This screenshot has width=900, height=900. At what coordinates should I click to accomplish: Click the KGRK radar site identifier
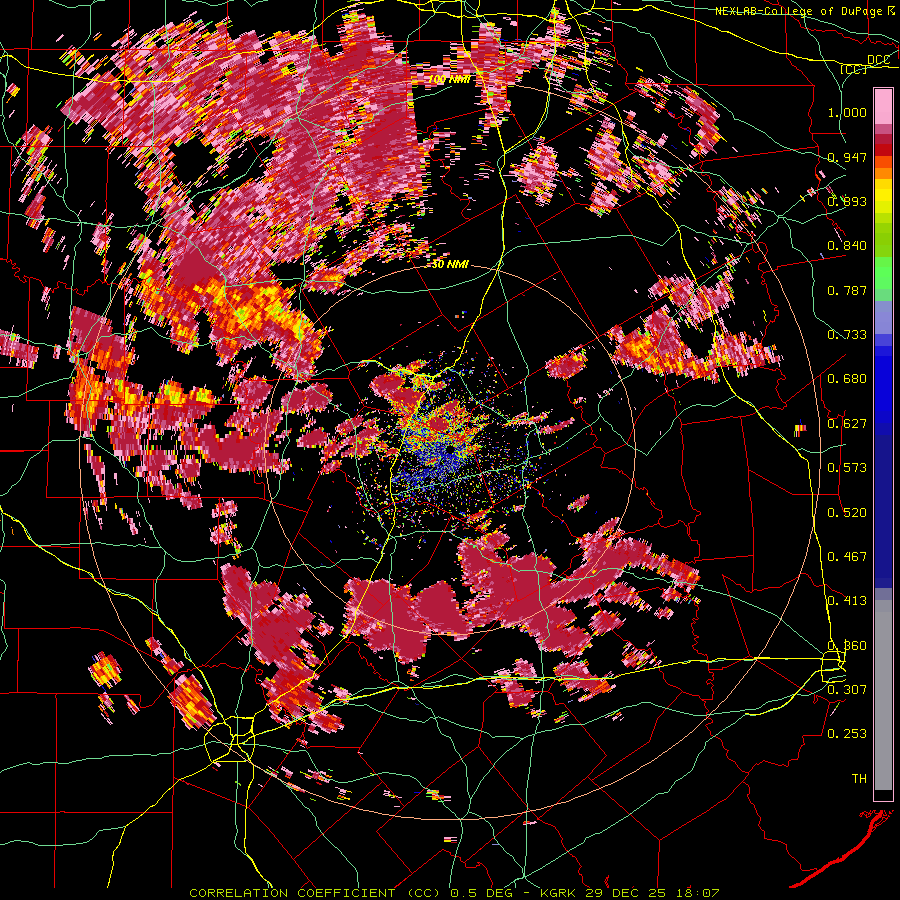pyautogui.click(x=560, y=893)
